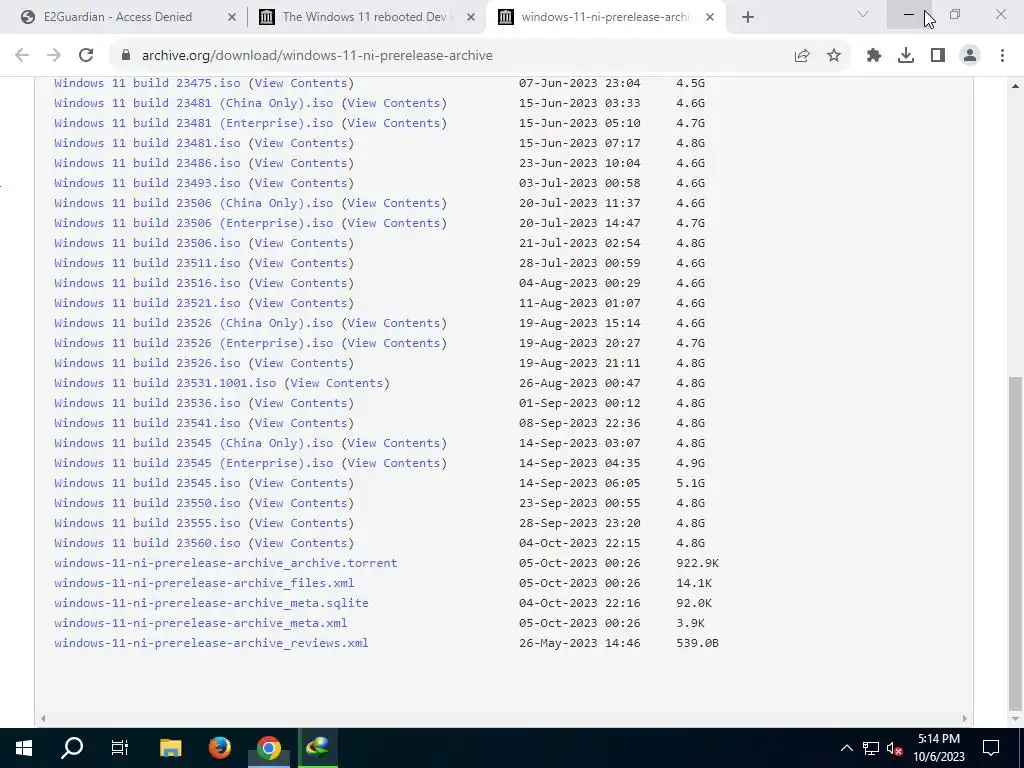View Contents of build 23486.iso
1024x768 pixels.
click(301, 163)
